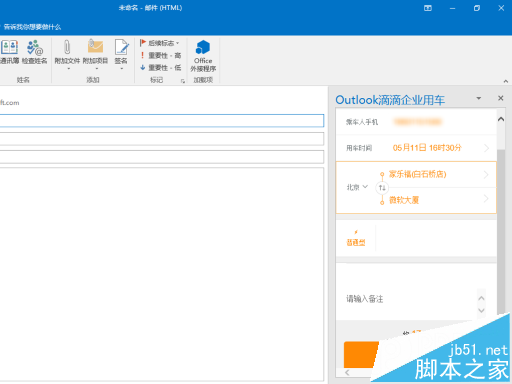Close the Outlook滴滴企业用车 pane

[x=500, y=98]
